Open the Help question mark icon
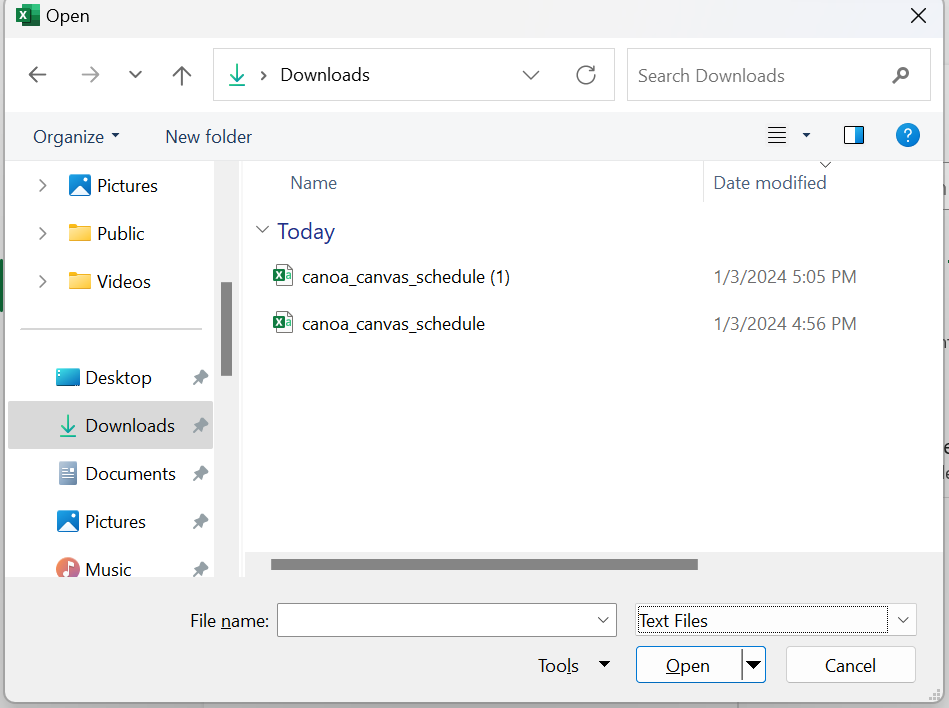Screen dimensions: 949x708 pos(907,136)
